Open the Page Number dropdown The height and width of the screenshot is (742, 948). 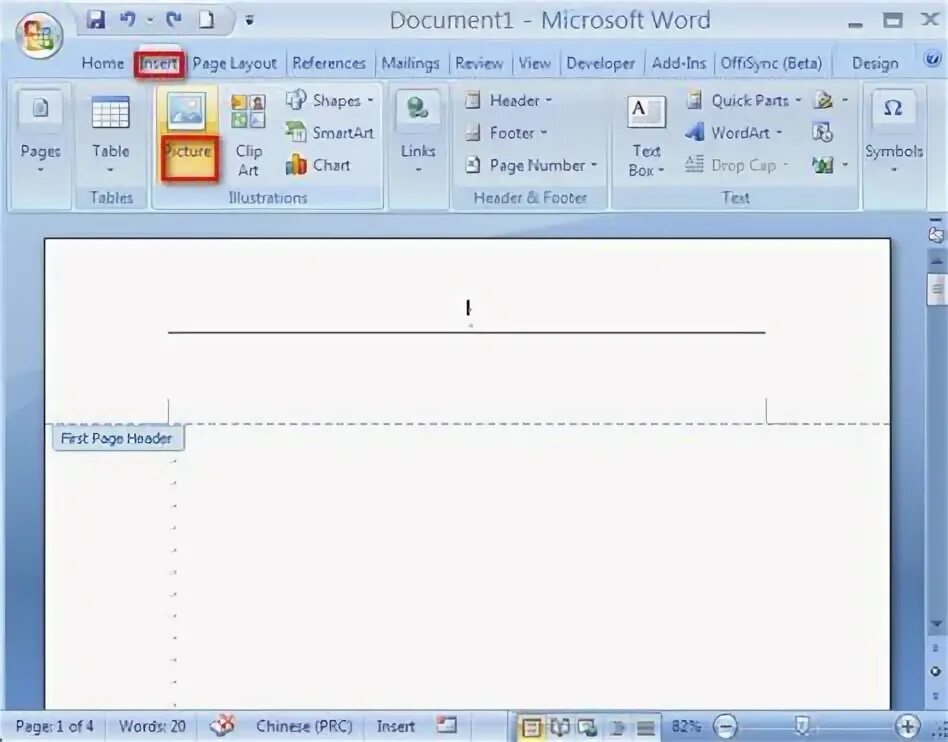click(531, 164)
